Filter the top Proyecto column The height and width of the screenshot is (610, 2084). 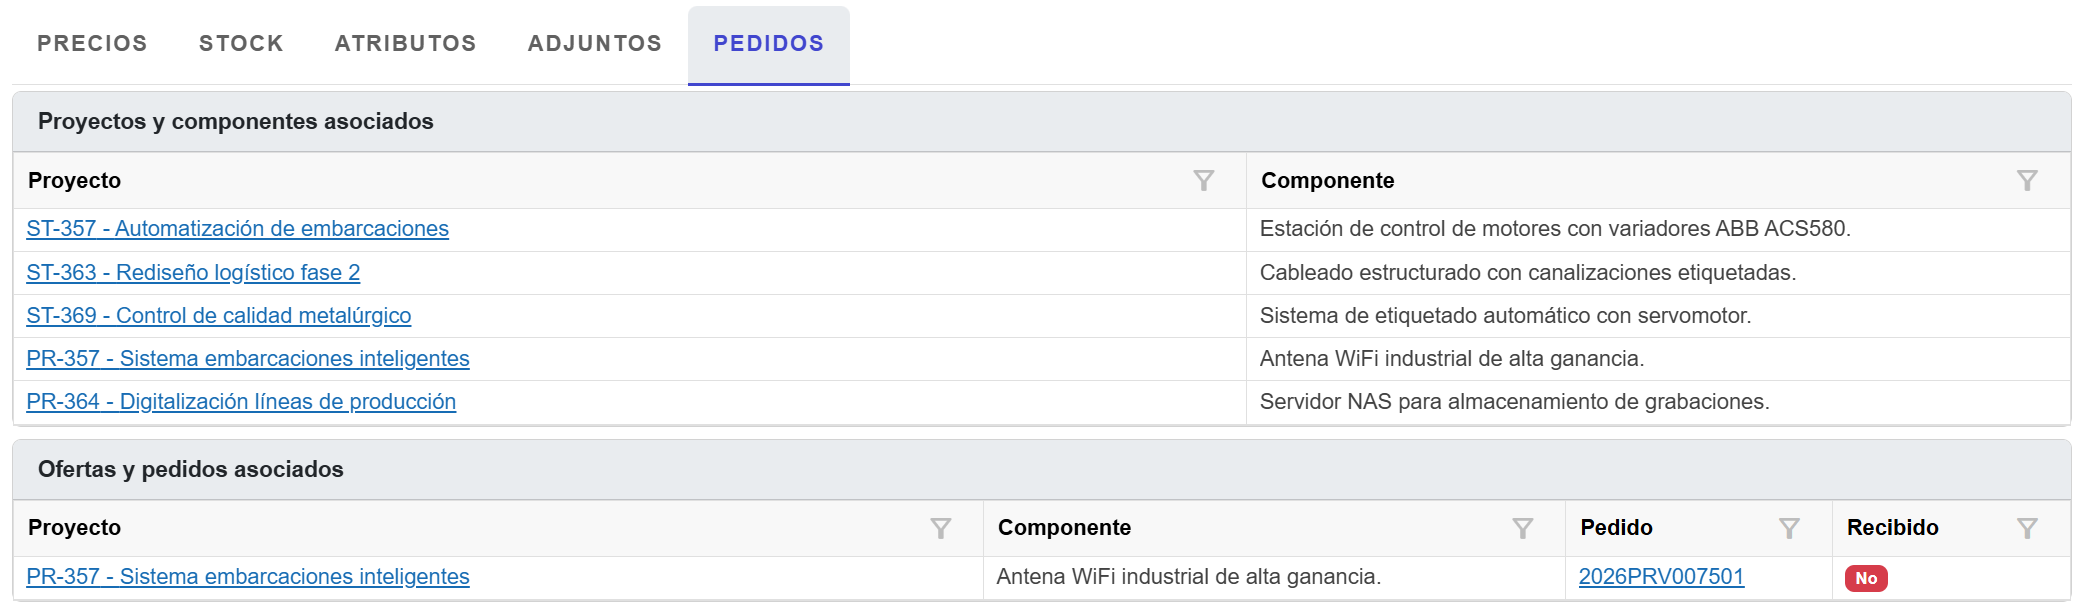pos(1203,181)
